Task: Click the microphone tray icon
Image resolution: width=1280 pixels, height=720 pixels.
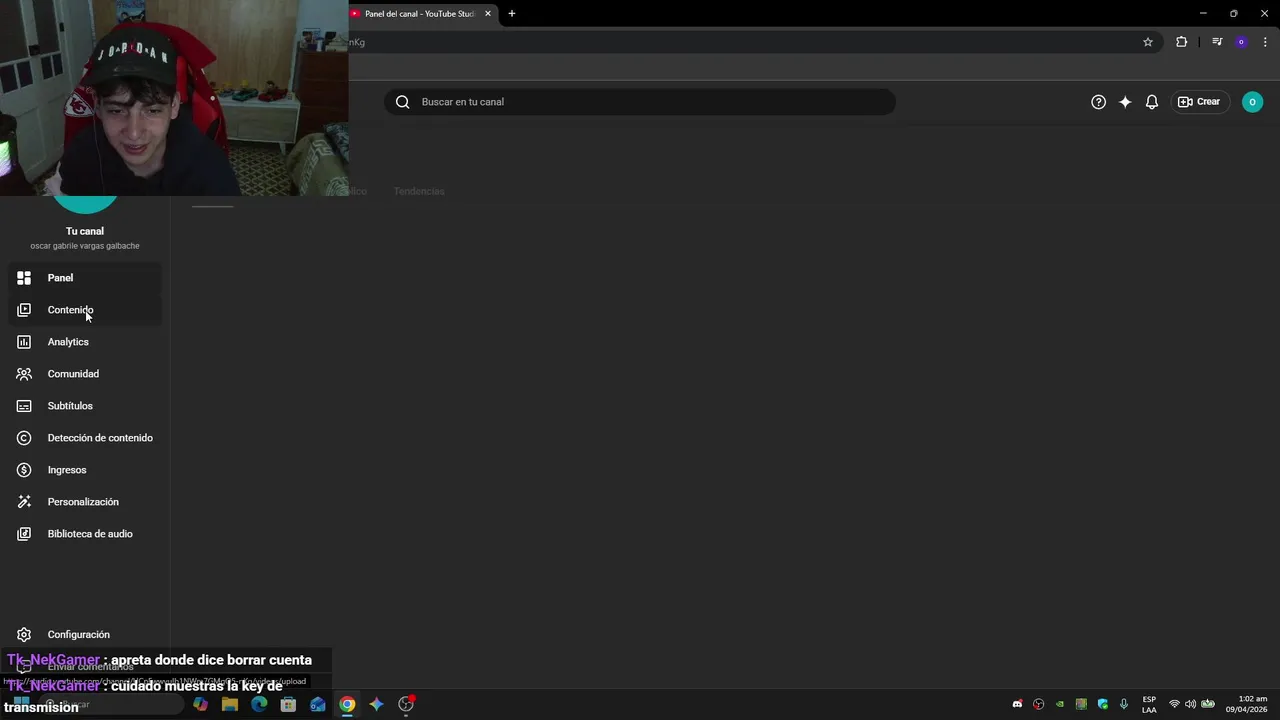Action: pyautogui.click(x=1124, y=704)
